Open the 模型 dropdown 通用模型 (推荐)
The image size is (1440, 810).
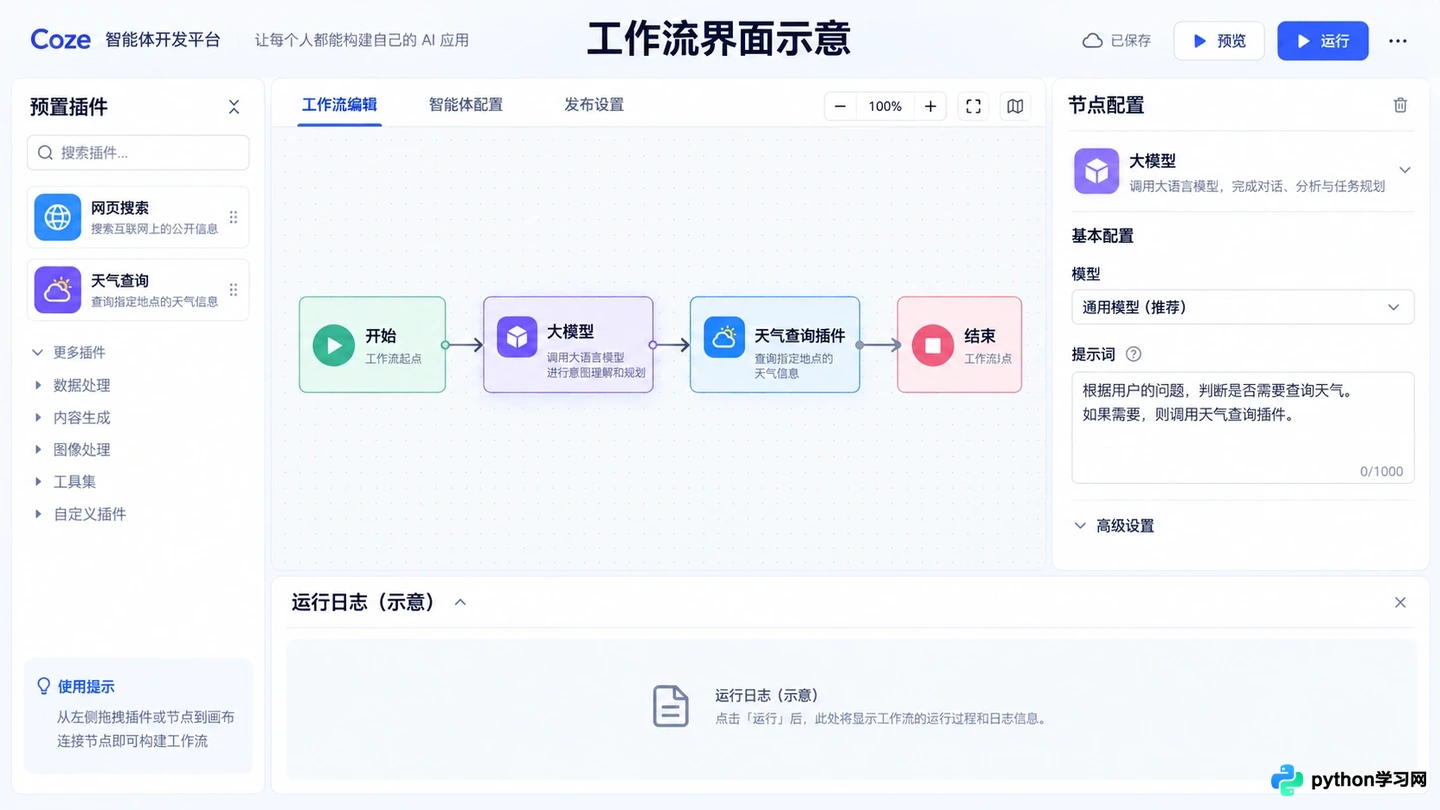1243,307
